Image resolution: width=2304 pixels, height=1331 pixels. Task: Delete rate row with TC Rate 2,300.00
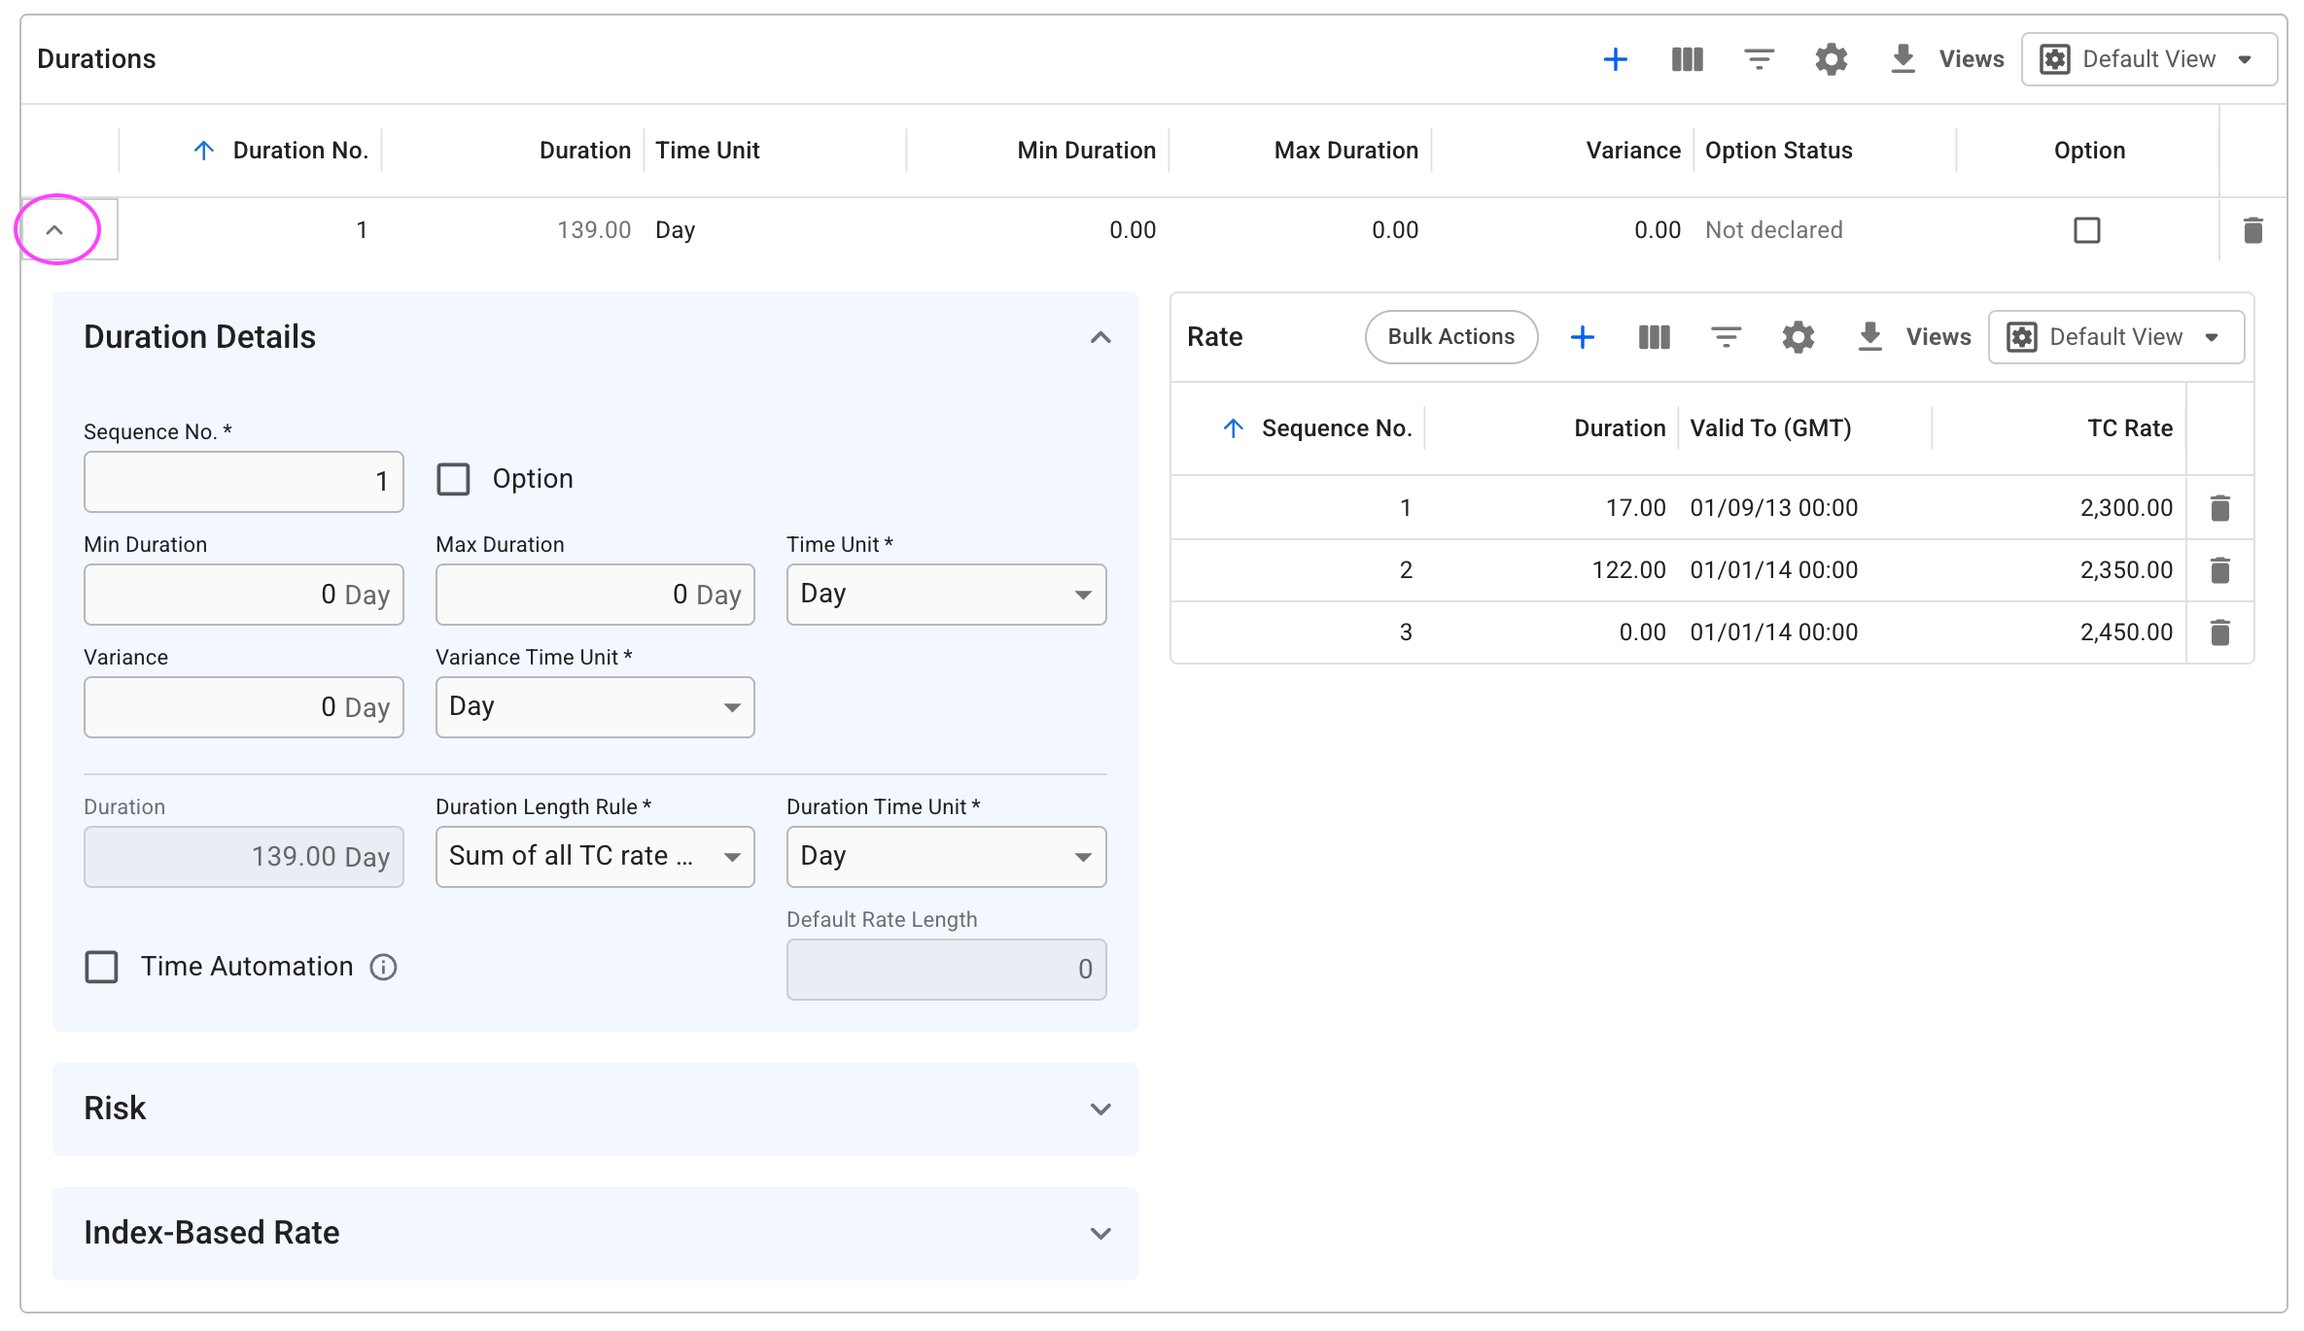coord(2220,508)
